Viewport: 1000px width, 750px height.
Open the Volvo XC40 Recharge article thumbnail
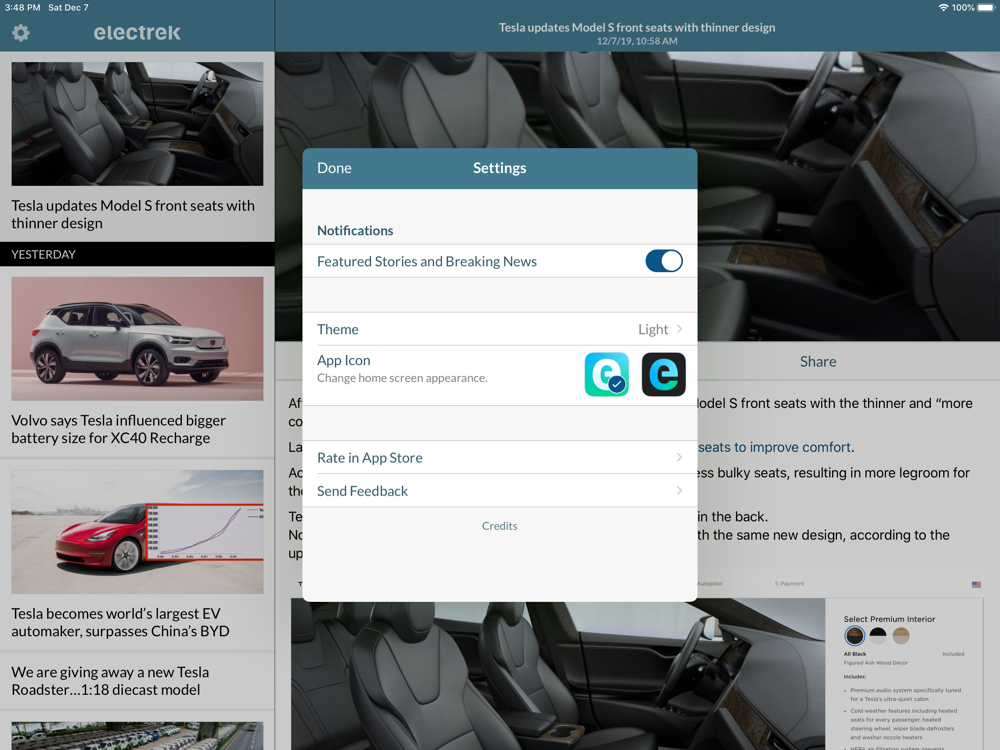click(x=137, y=339)
